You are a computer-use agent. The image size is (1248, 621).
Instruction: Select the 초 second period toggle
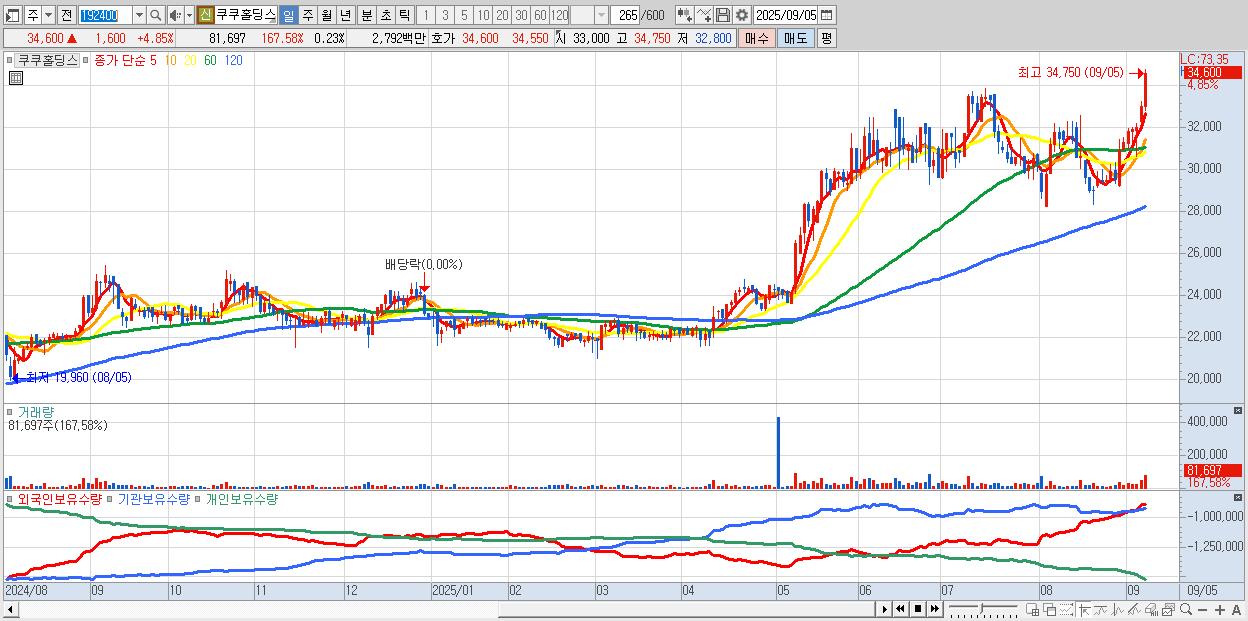click(385, 15)
